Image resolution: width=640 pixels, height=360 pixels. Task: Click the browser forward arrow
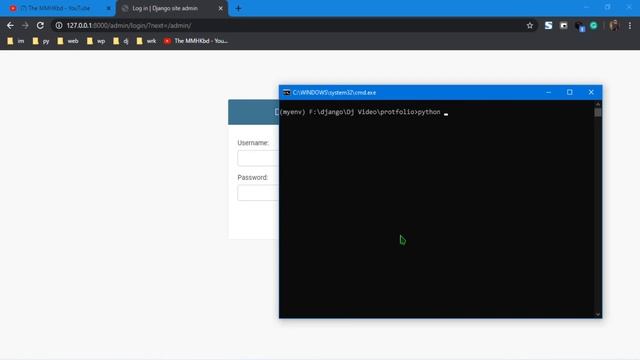[x=25, y=25]
